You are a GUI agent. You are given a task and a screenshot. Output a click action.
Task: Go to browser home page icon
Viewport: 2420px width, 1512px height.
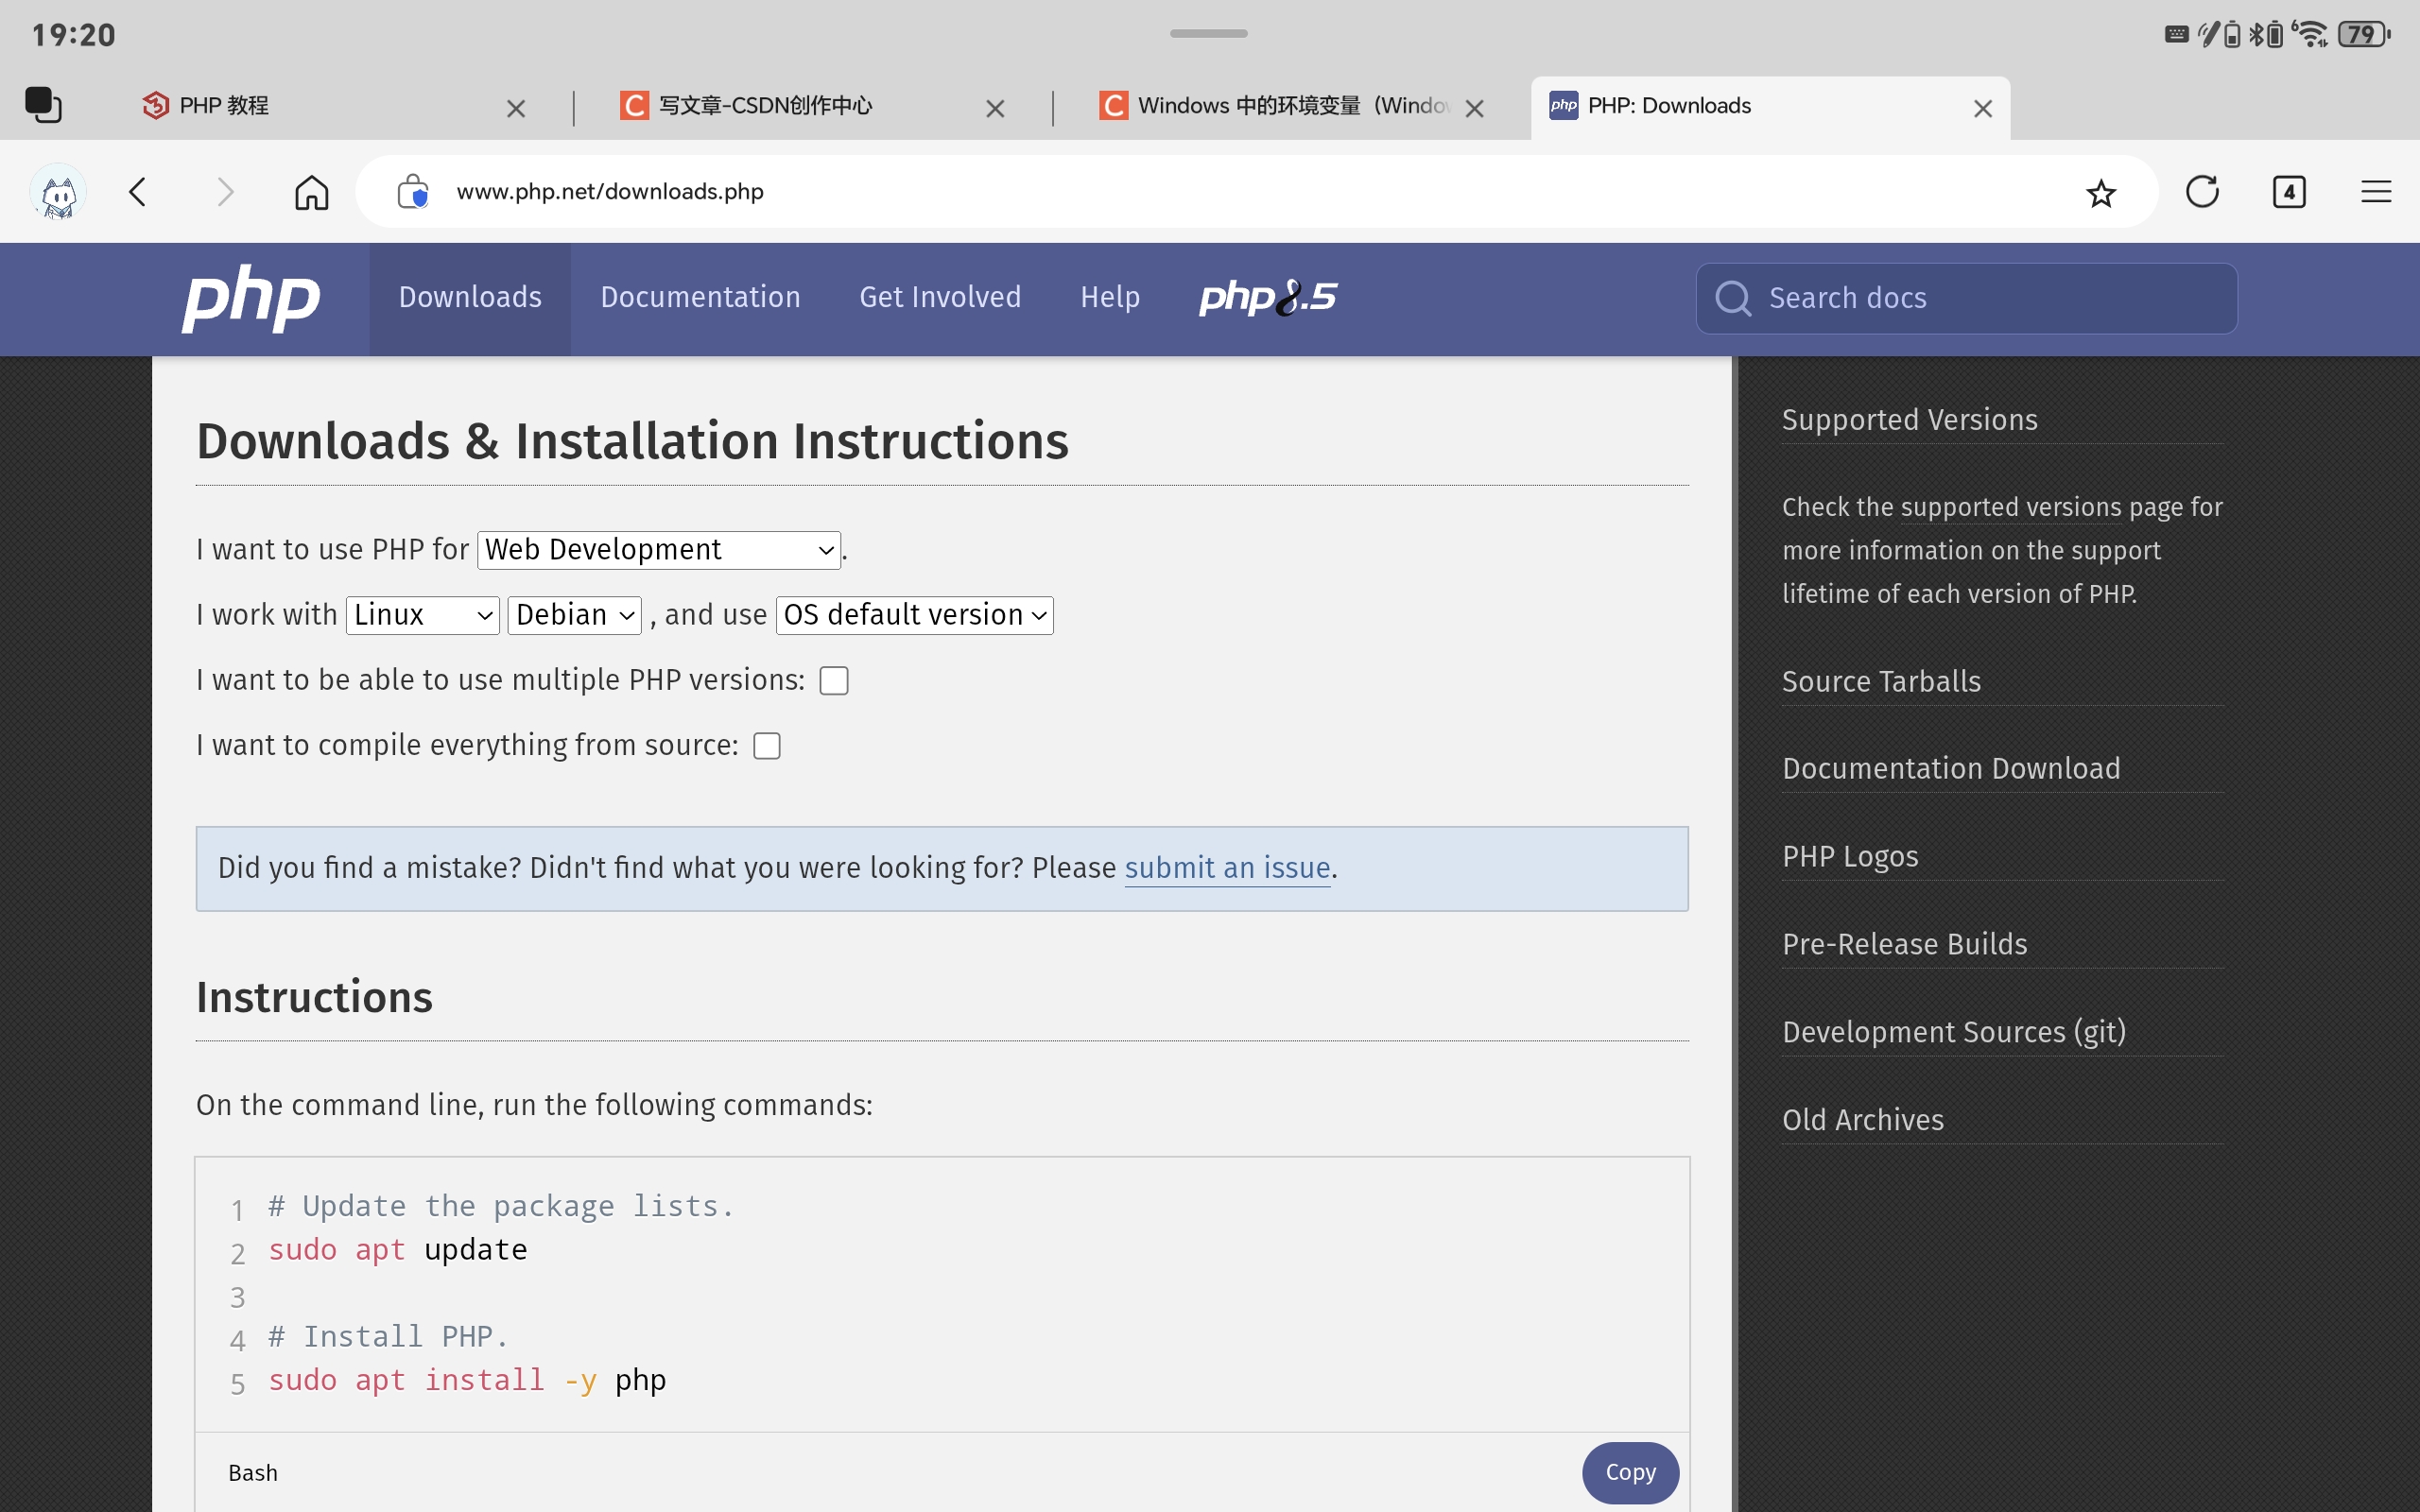point(311,192)
